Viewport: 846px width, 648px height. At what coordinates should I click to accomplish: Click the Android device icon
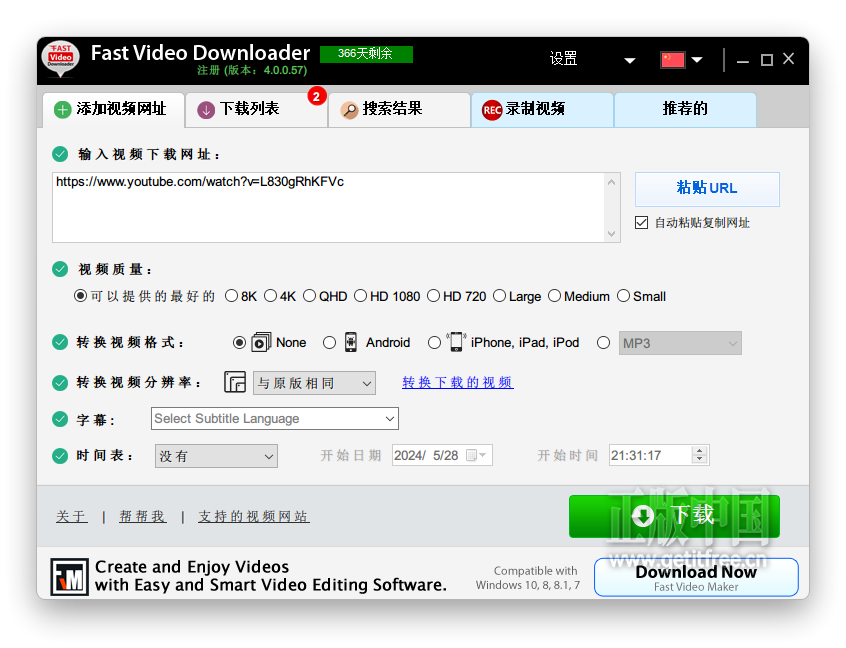(351, 342)
